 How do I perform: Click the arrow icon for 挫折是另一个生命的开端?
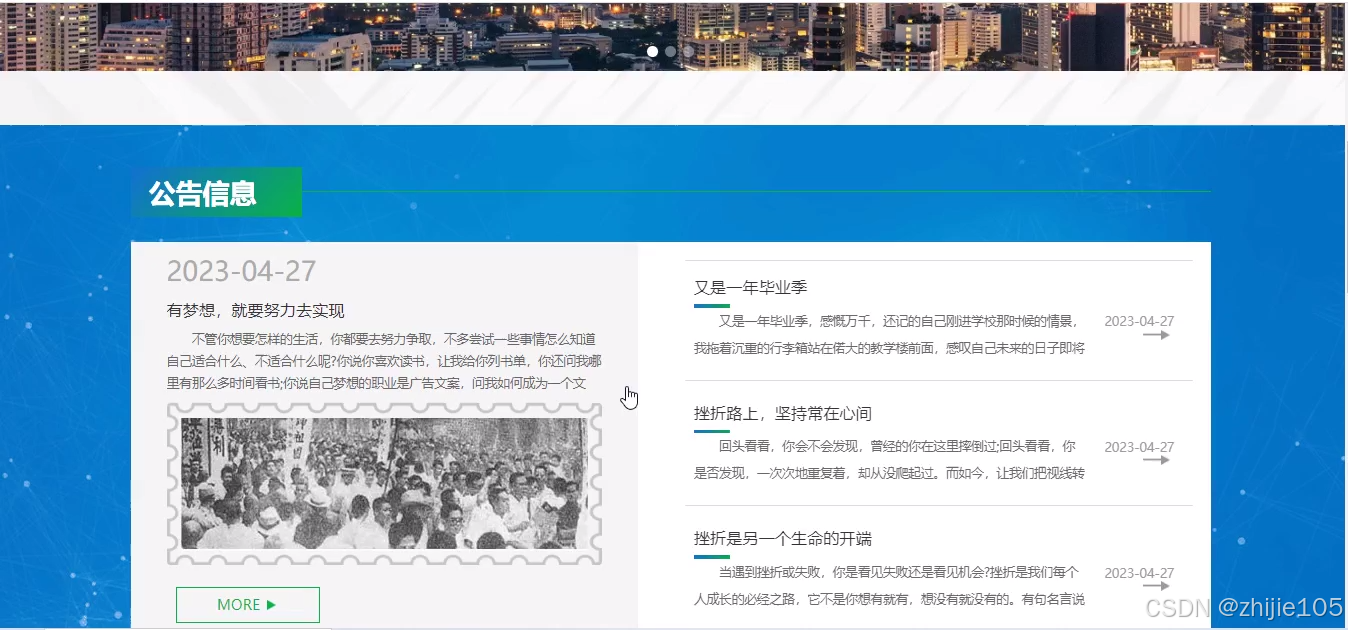(x=1158, y=587)
